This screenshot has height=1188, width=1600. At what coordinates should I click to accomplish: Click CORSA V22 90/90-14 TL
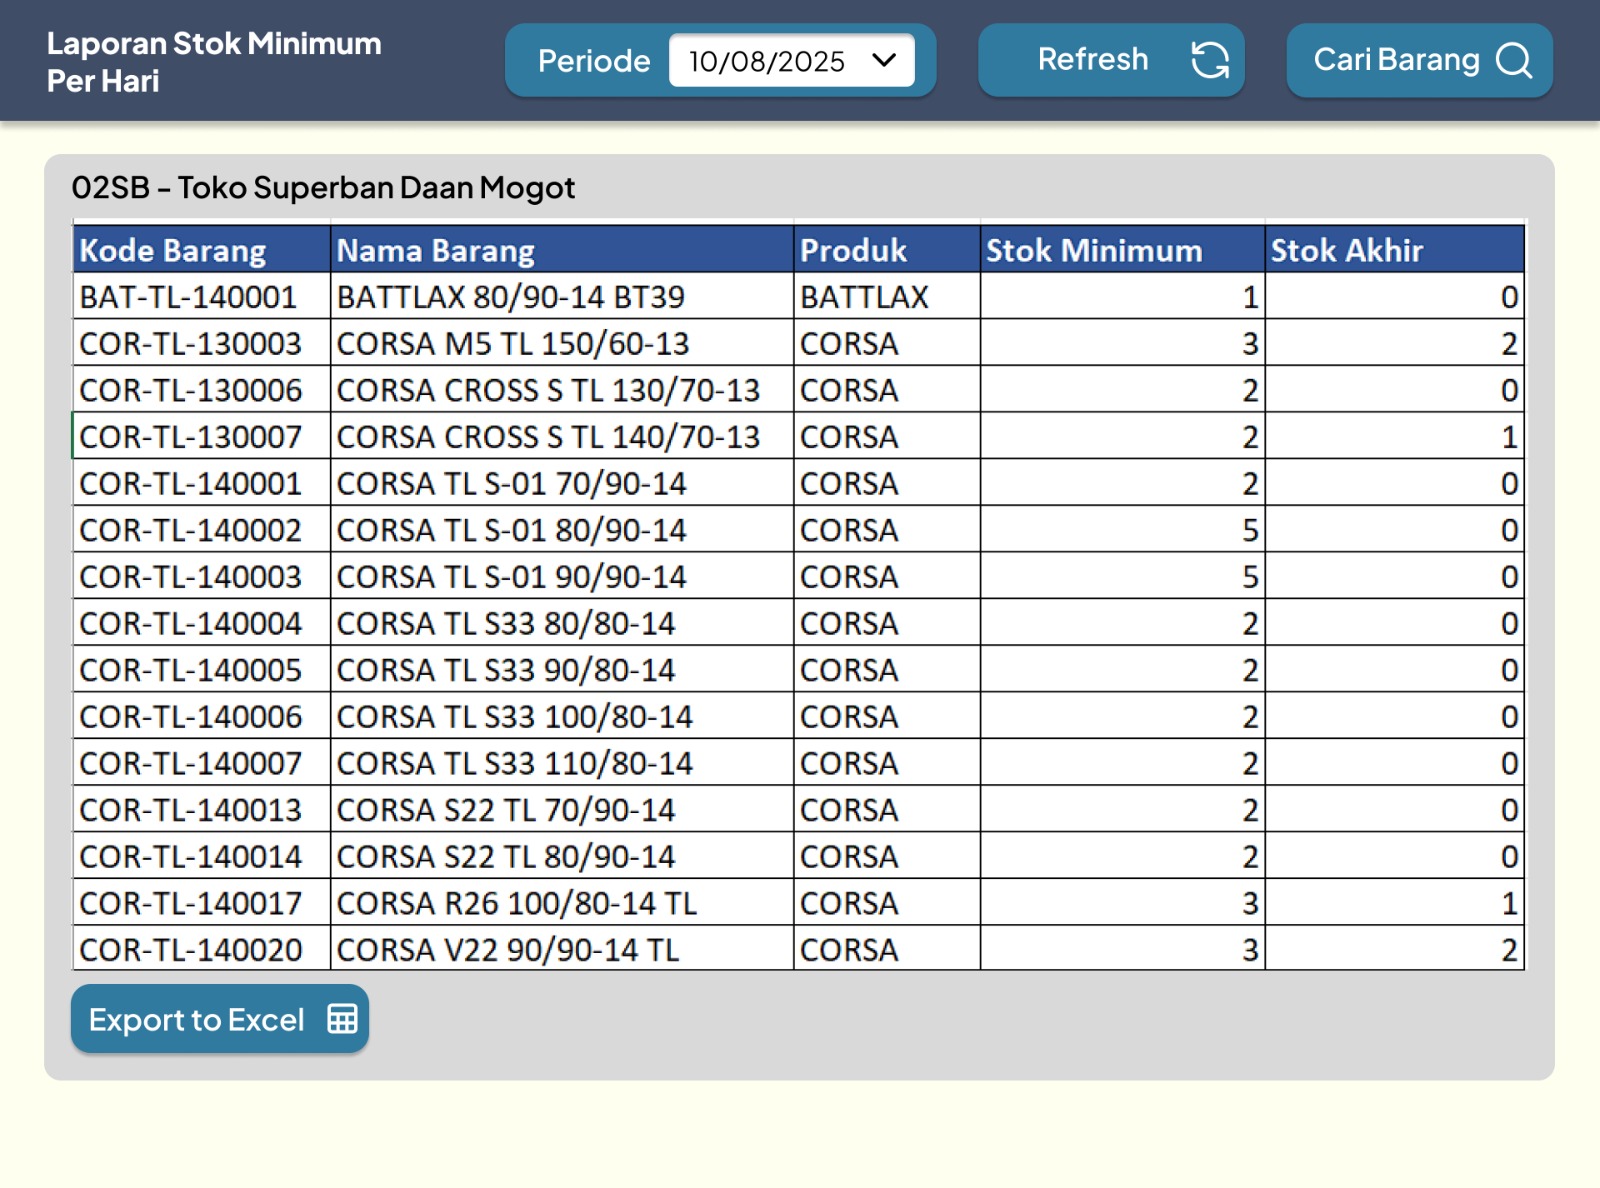tap(562, 950)
